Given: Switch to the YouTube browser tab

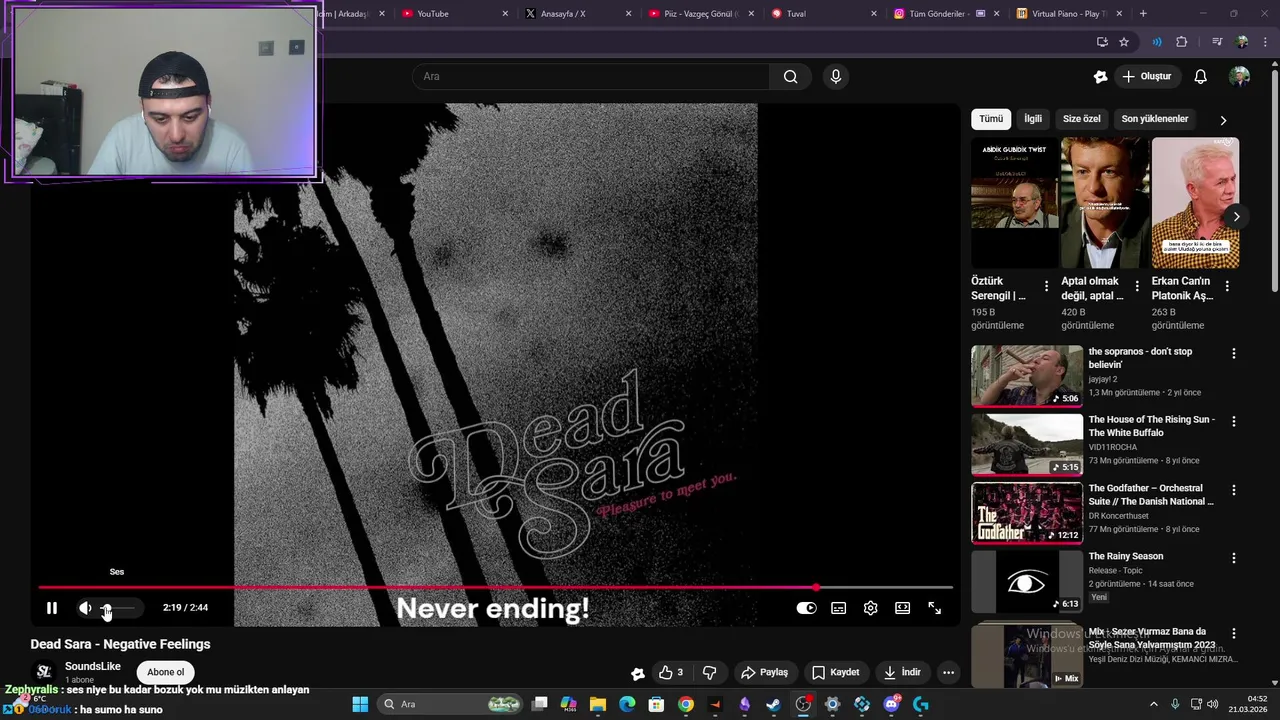Looking at the screenshot, I should (455, 14).
